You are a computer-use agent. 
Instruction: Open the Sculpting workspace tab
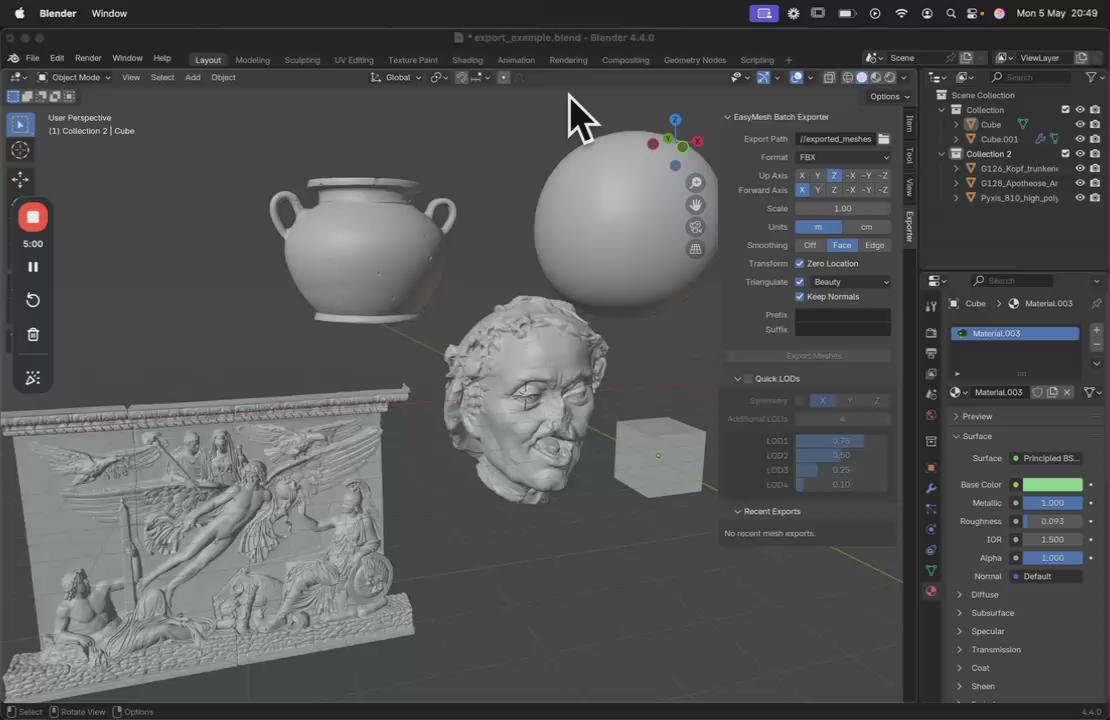[x=302, y=60]
